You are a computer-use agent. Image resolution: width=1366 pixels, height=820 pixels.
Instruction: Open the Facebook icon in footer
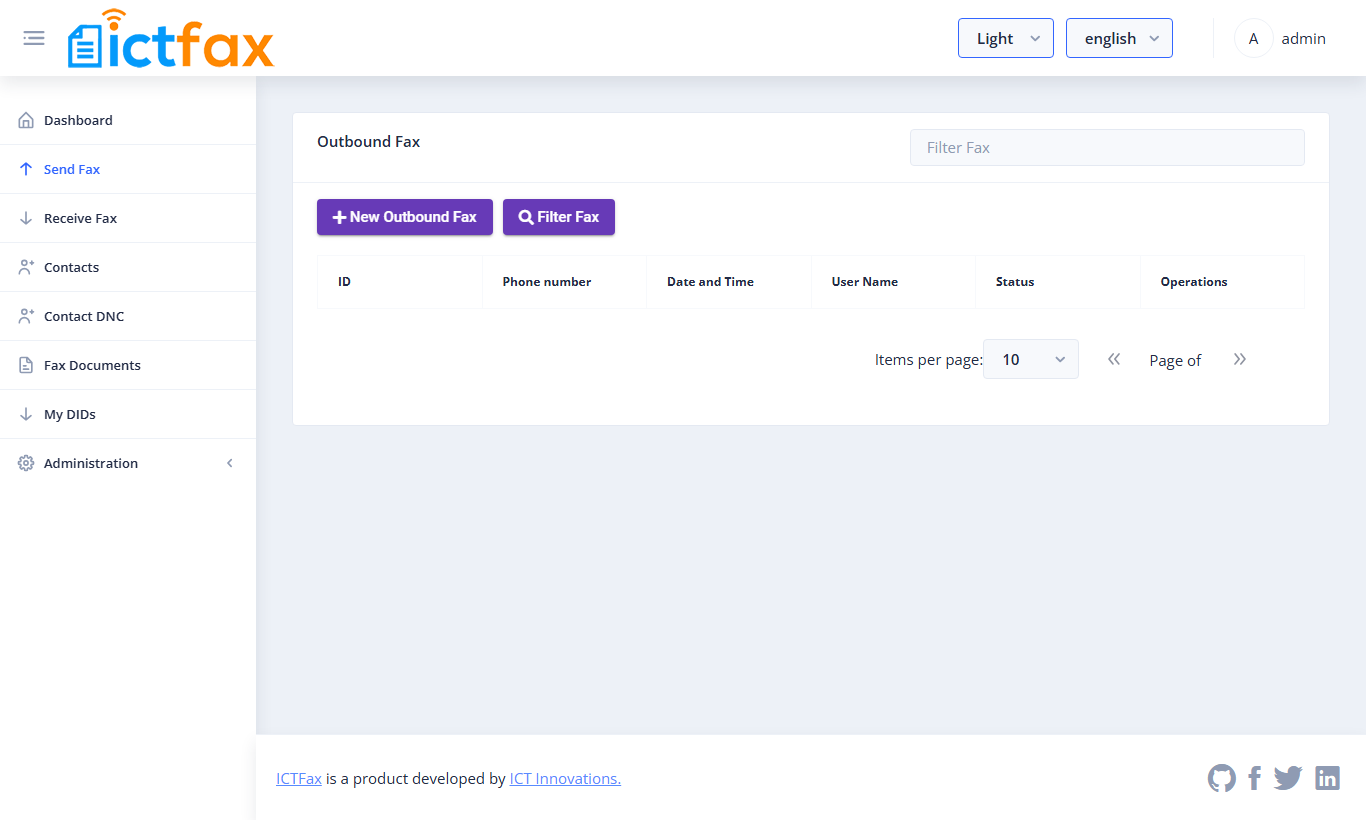tap(1255, 778)
